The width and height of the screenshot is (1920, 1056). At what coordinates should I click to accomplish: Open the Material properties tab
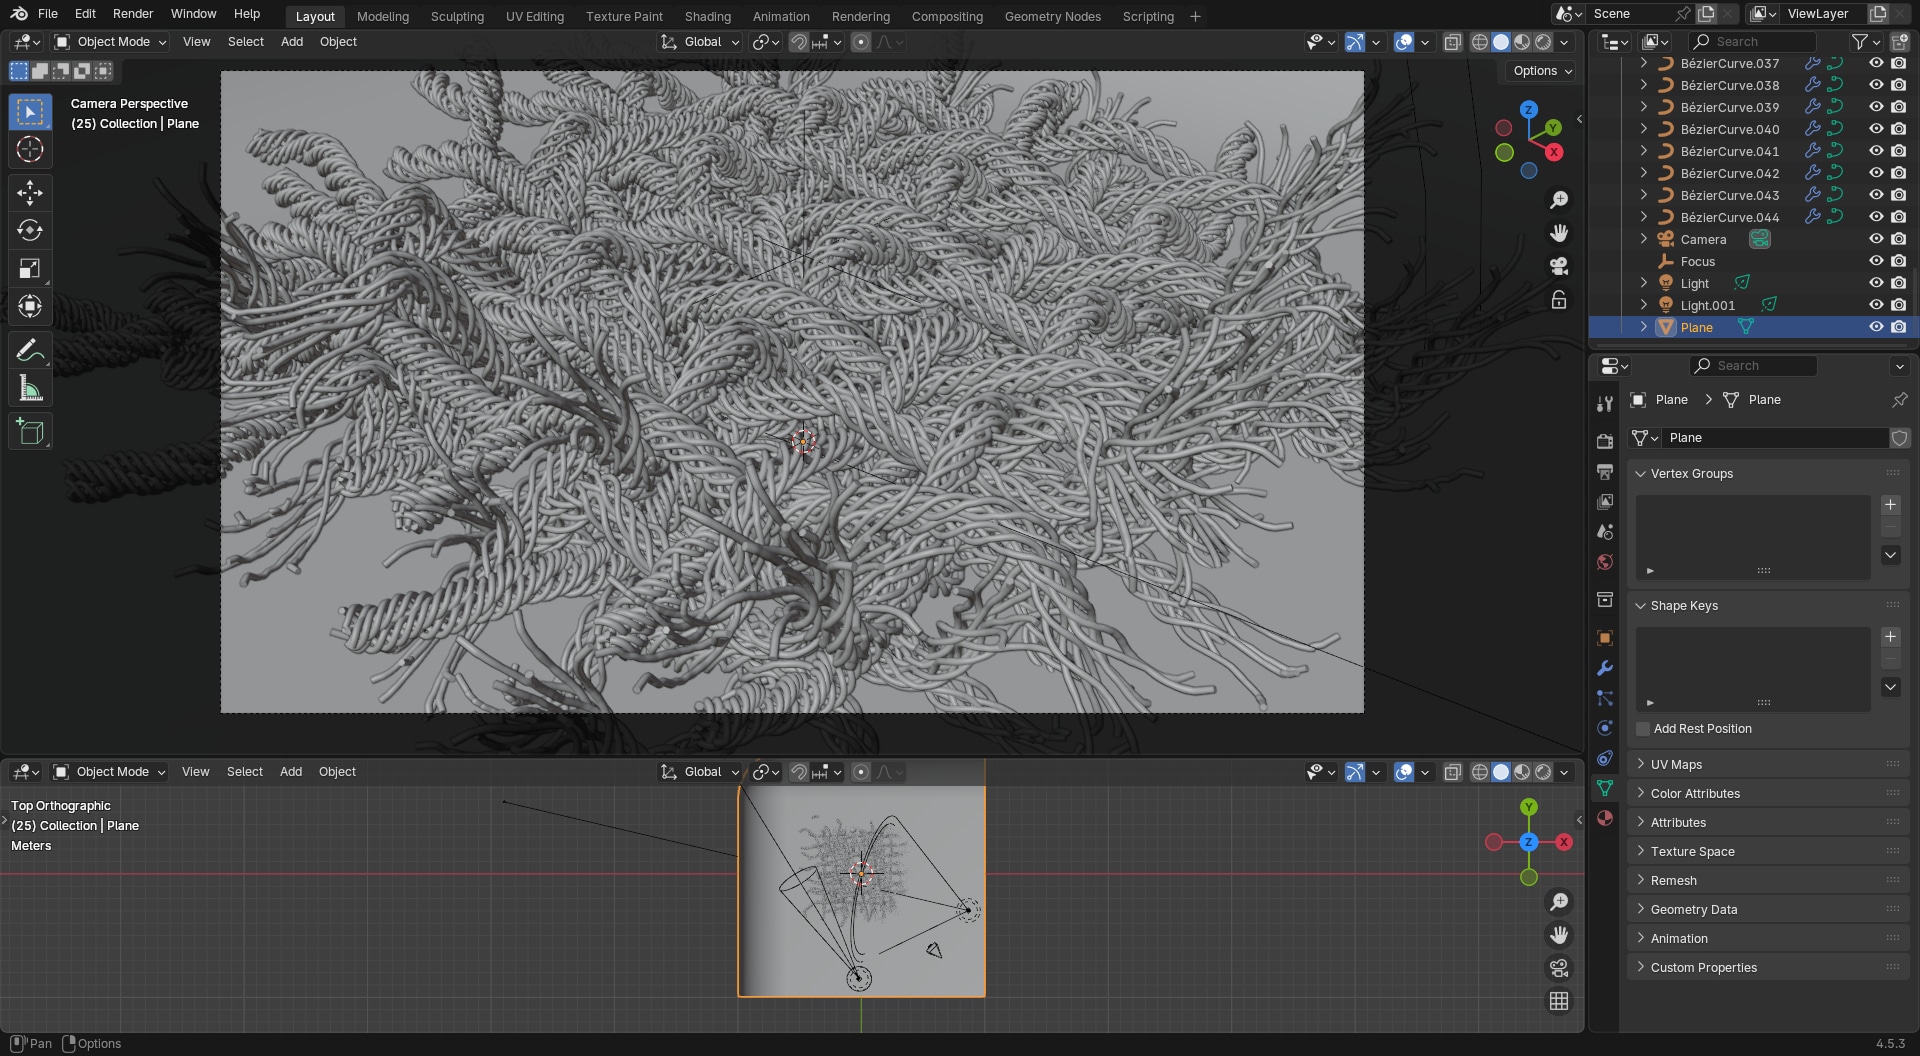click(x=1605, y=818)
